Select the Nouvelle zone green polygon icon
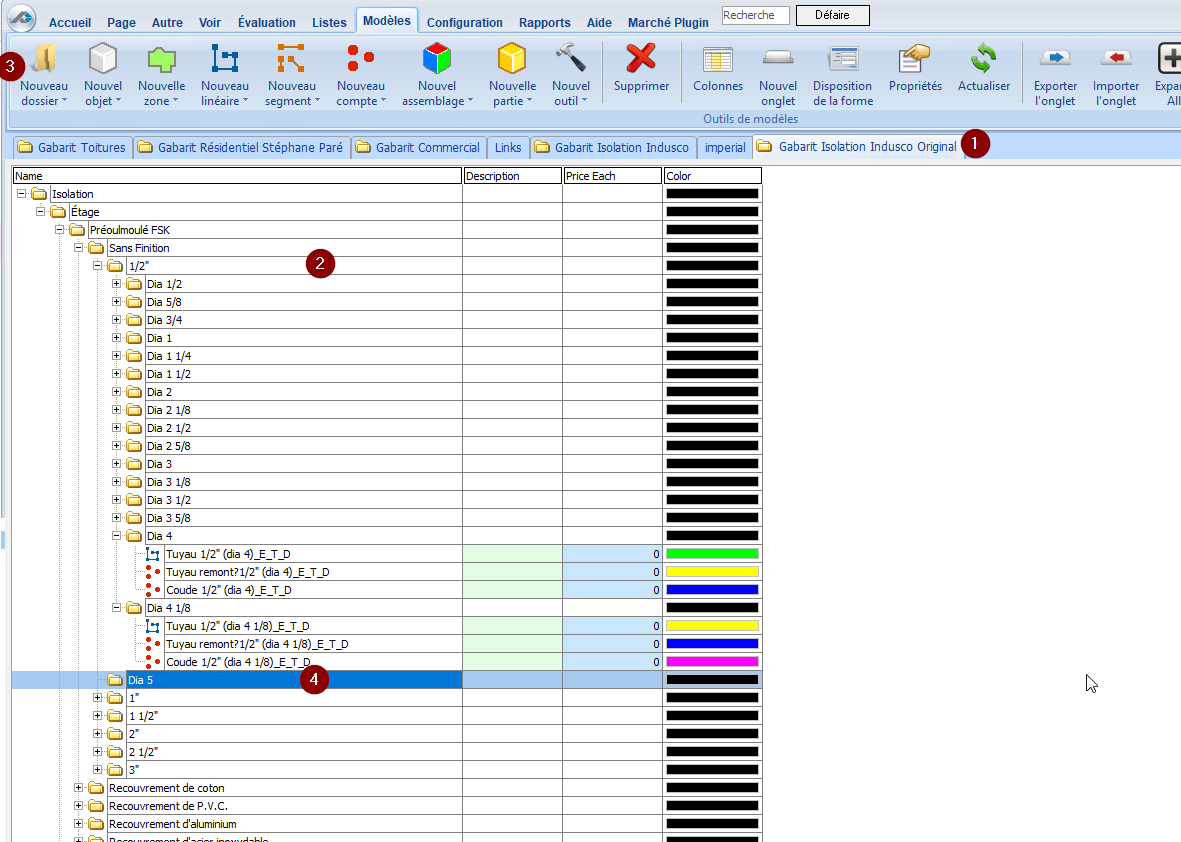Viewport: 1181px width, 842px height. click(x=161, y=60)
